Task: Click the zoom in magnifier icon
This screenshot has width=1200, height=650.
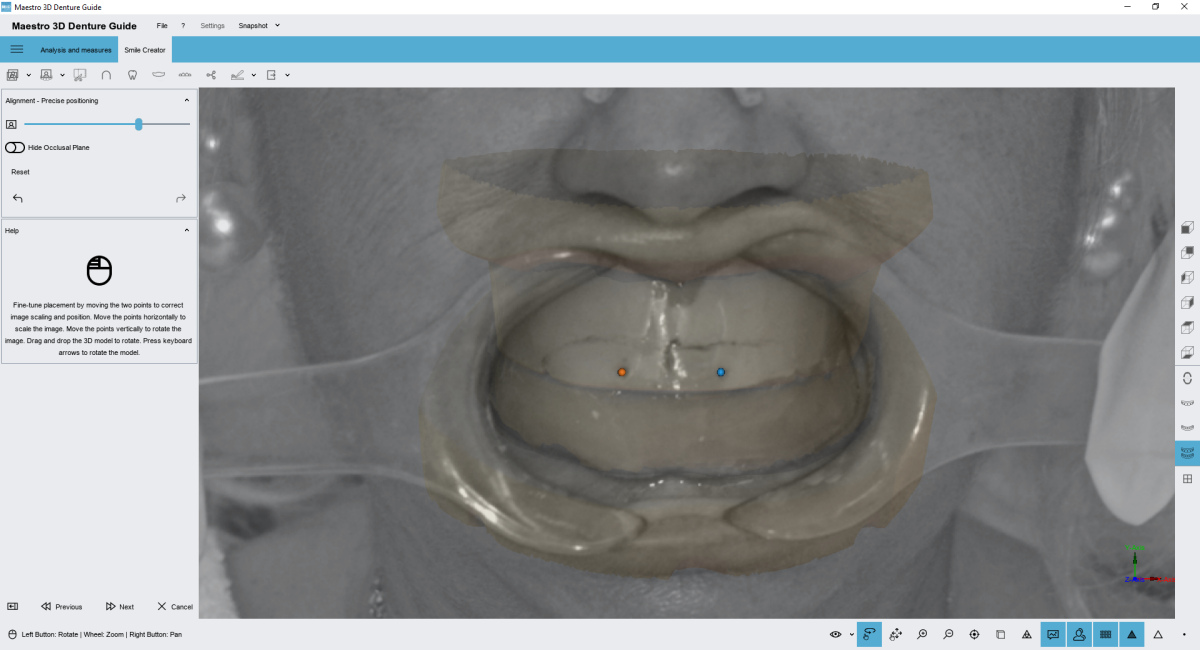Action: [922, 634]
